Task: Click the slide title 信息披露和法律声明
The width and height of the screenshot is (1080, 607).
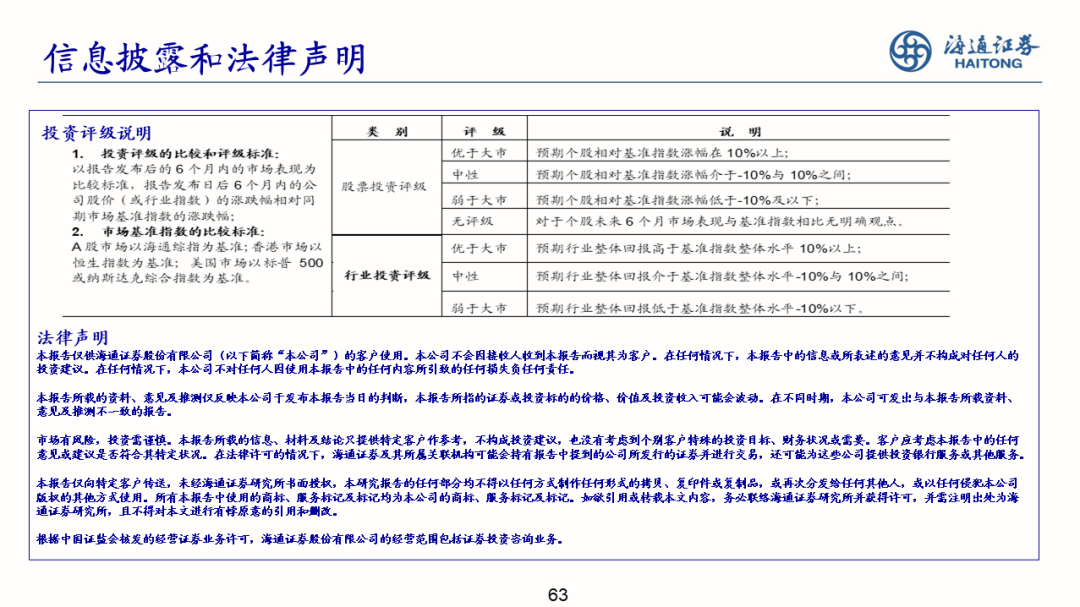Action: pyautogui.click(x=205, y=59)
